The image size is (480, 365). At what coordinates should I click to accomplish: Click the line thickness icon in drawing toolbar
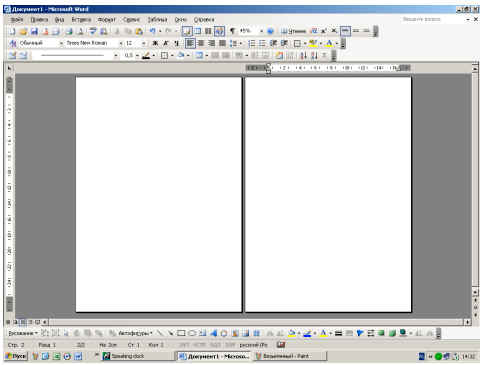(338, 333)
